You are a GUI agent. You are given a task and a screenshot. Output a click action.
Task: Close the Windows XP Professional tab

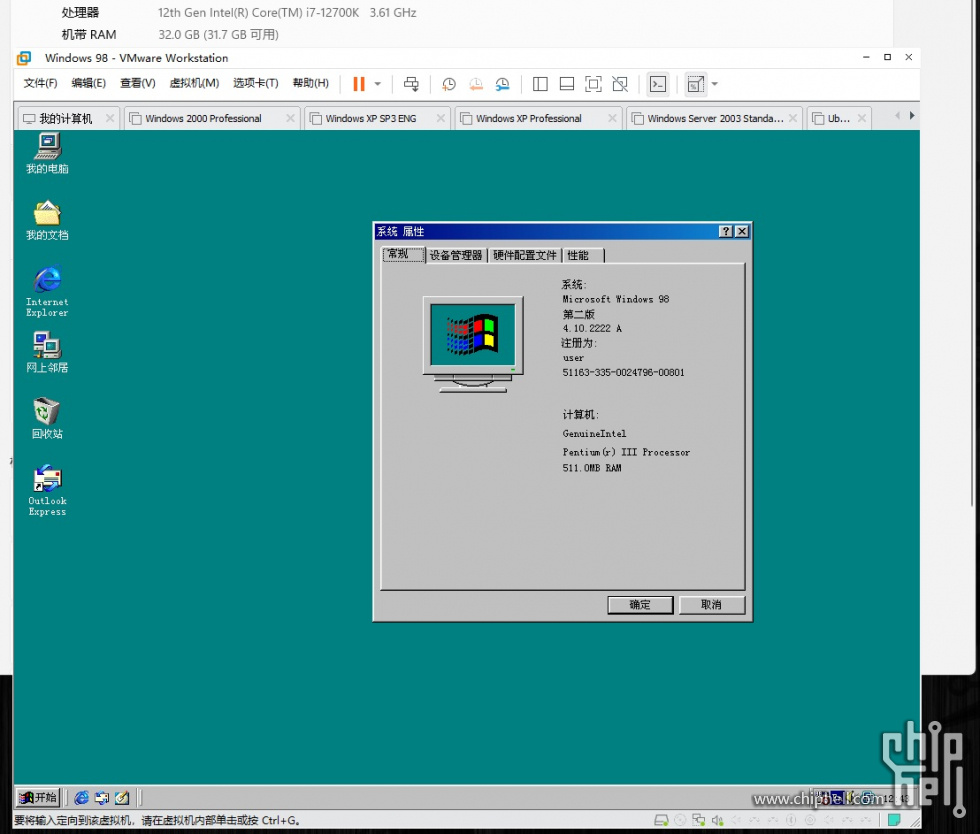(x=612, y=118)
